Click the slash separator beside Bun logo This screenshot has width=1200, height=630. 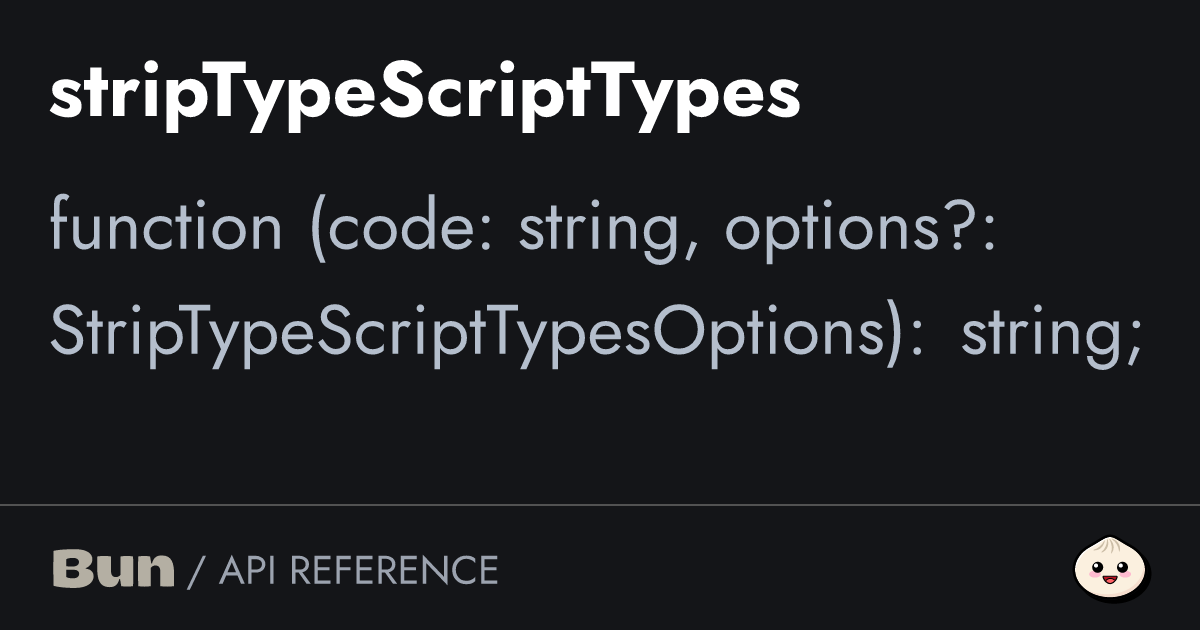click(196, 570)
